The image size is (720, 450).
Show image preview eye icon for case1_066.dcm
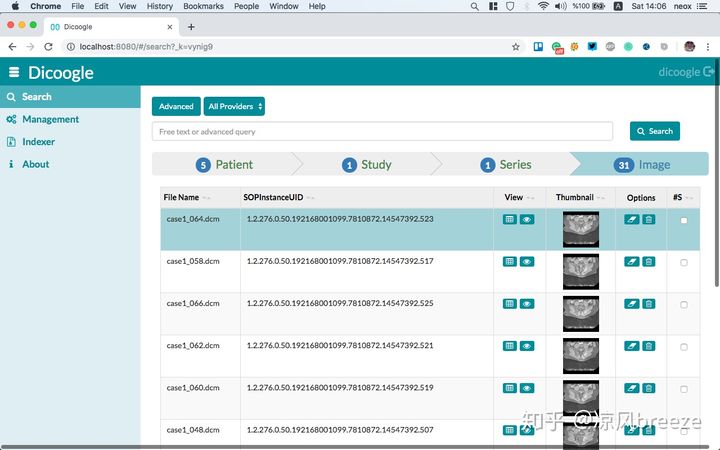pos(527,304)
